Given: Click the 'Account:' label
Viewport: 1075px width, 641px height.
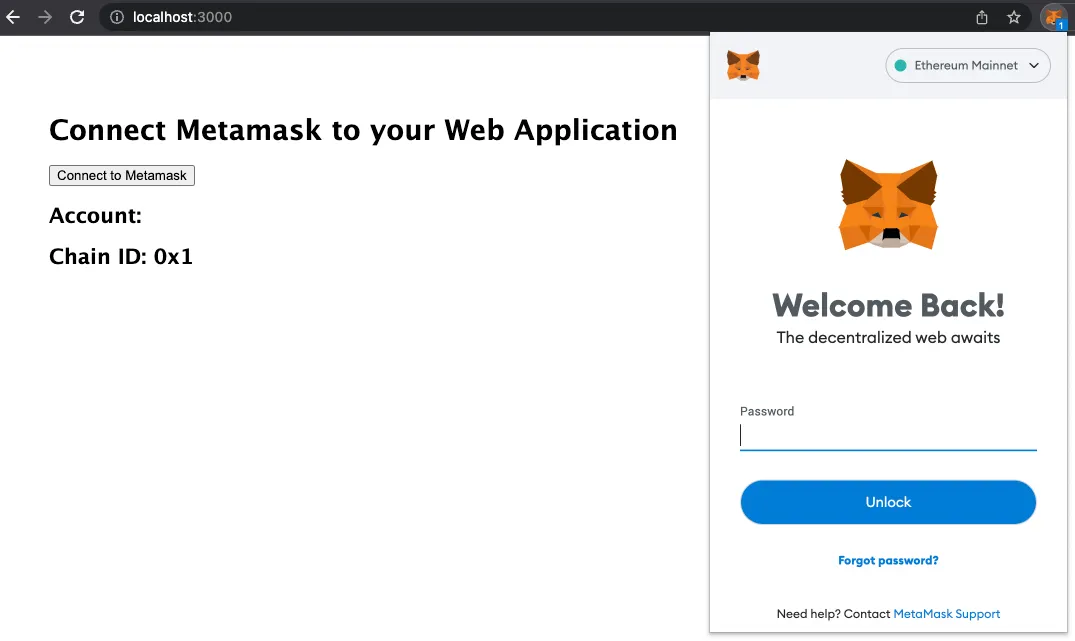Looking at the screenshot, I should (x=95, y=216).
